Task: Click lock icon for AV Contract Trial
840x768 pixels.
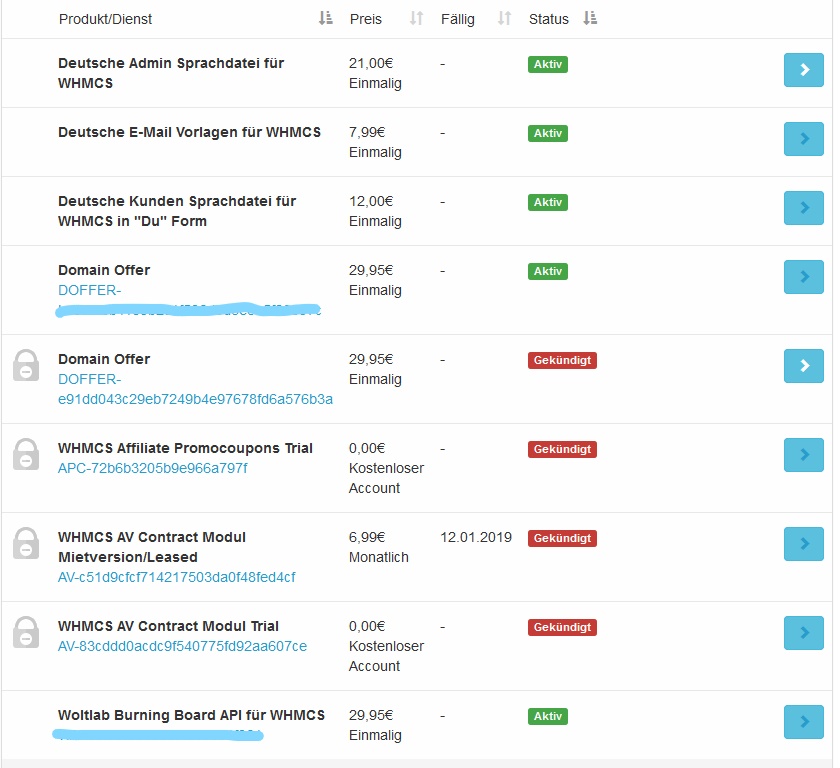Action: pyautogui.click(x=26, y=632)
